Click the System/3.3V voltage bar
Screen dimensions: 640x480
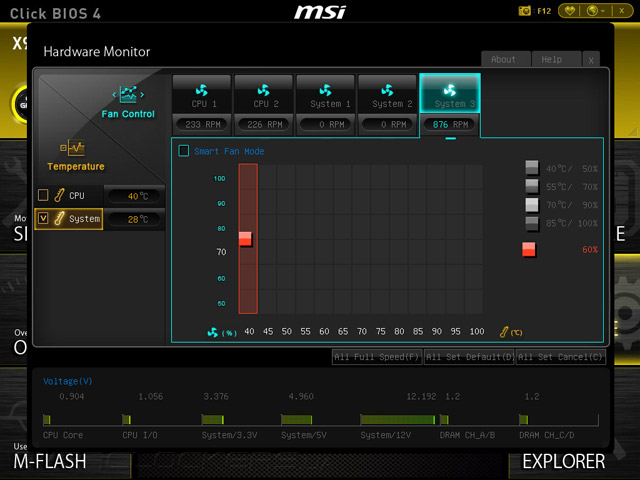[x=213, y=420]
